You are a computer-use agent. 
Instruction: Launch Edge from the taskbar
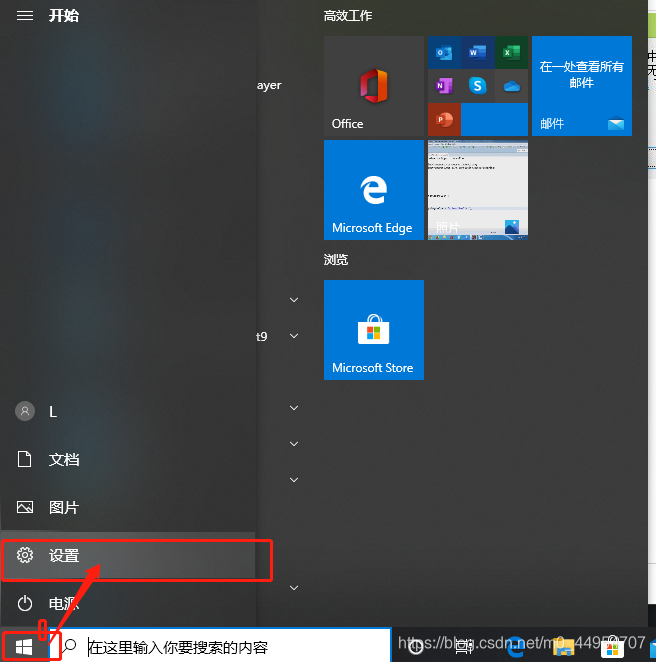tap(515, 646)
